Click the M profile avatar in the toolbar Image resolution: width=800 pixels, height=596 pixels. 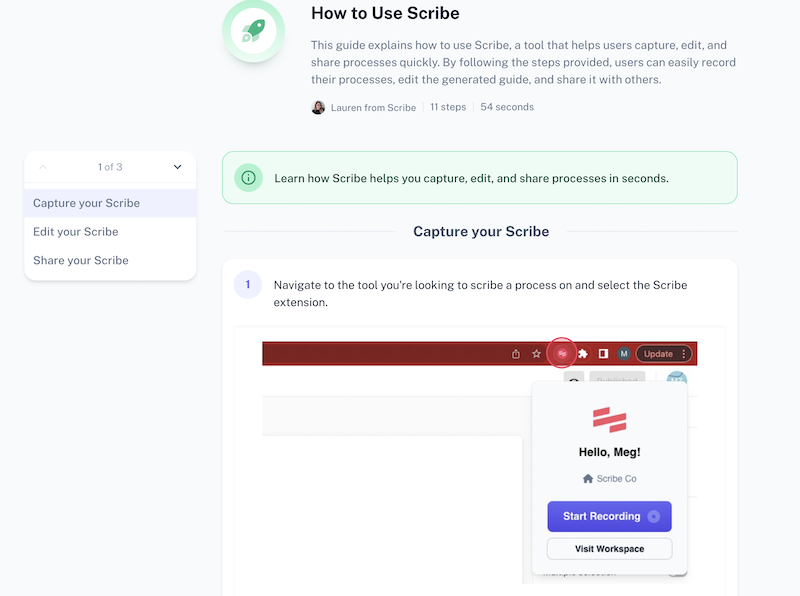[x=625, y=353]
